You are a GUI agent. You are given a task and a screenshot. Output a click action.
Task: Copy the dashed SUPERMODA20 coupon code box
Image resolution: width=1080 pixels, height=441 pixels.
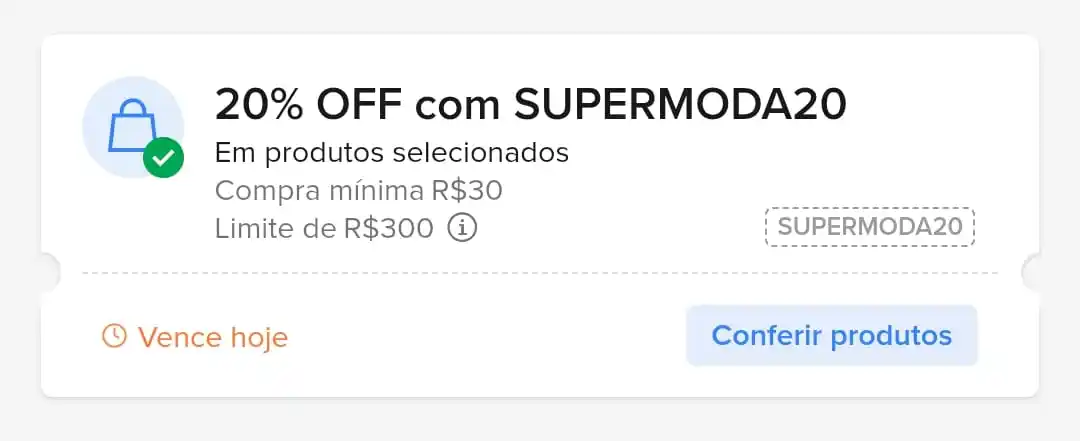pos(869,227)
